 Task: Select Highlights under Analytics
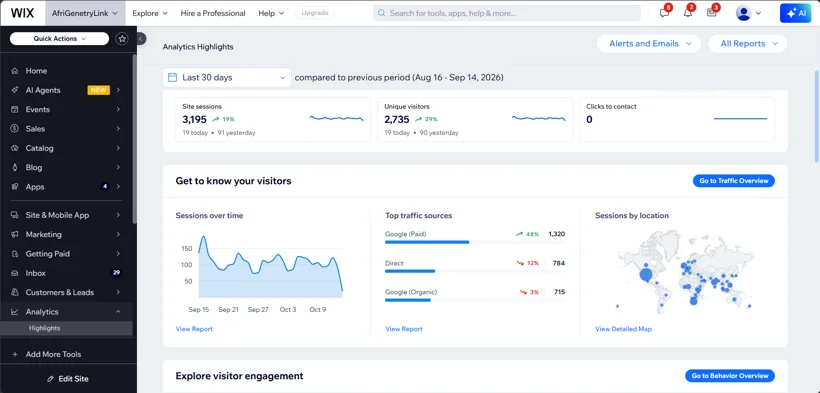[x=66, y=328]
